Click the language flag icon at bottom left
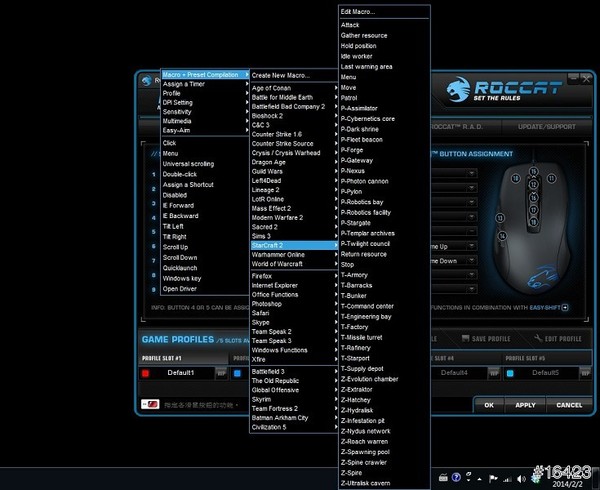The width and height of the screenshot is (600, 490). click(150, 404)
